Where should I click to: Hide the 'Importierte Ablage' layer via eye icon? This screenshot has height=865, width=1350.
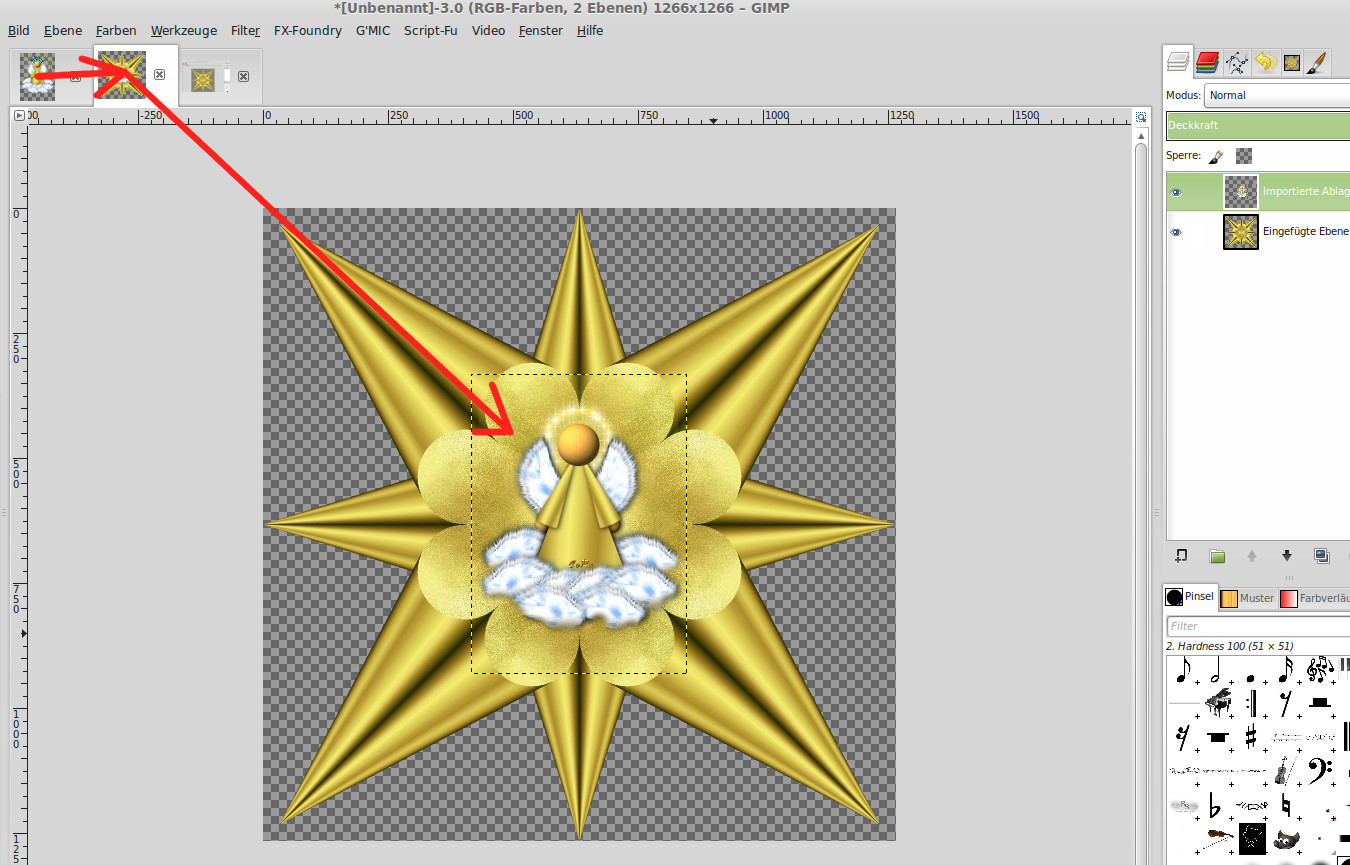(x=1176, y=192)
